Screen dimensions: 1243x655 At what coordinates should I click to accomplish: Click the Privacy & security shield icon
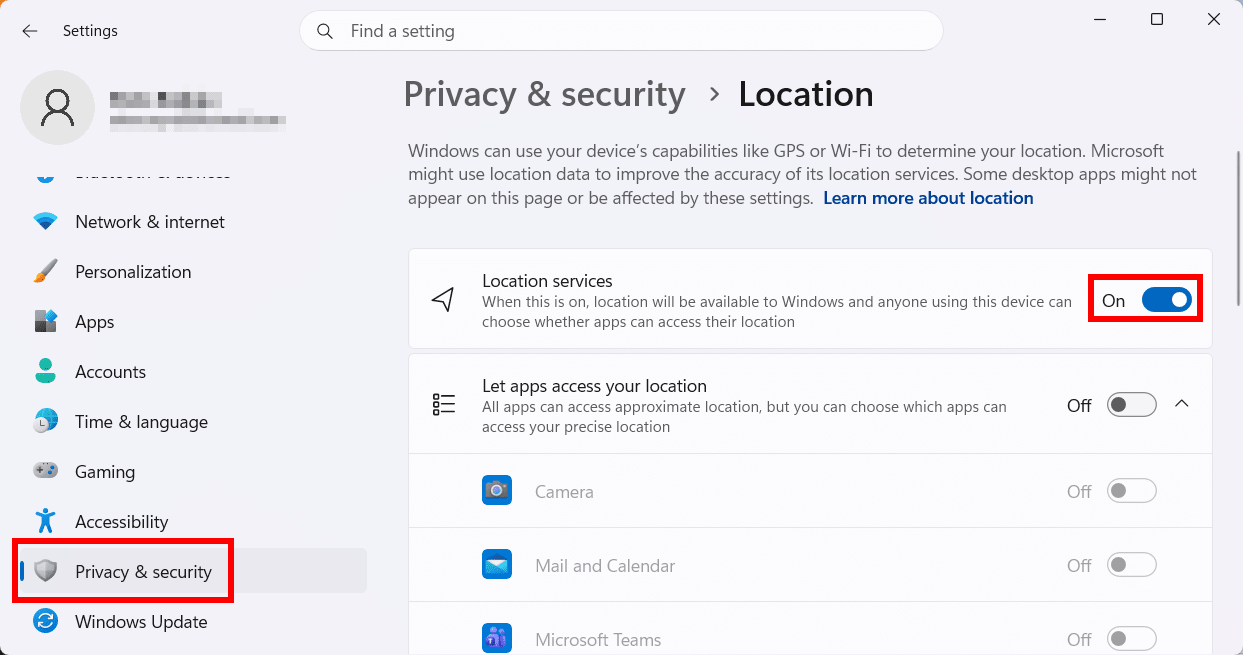pos(45,572)
